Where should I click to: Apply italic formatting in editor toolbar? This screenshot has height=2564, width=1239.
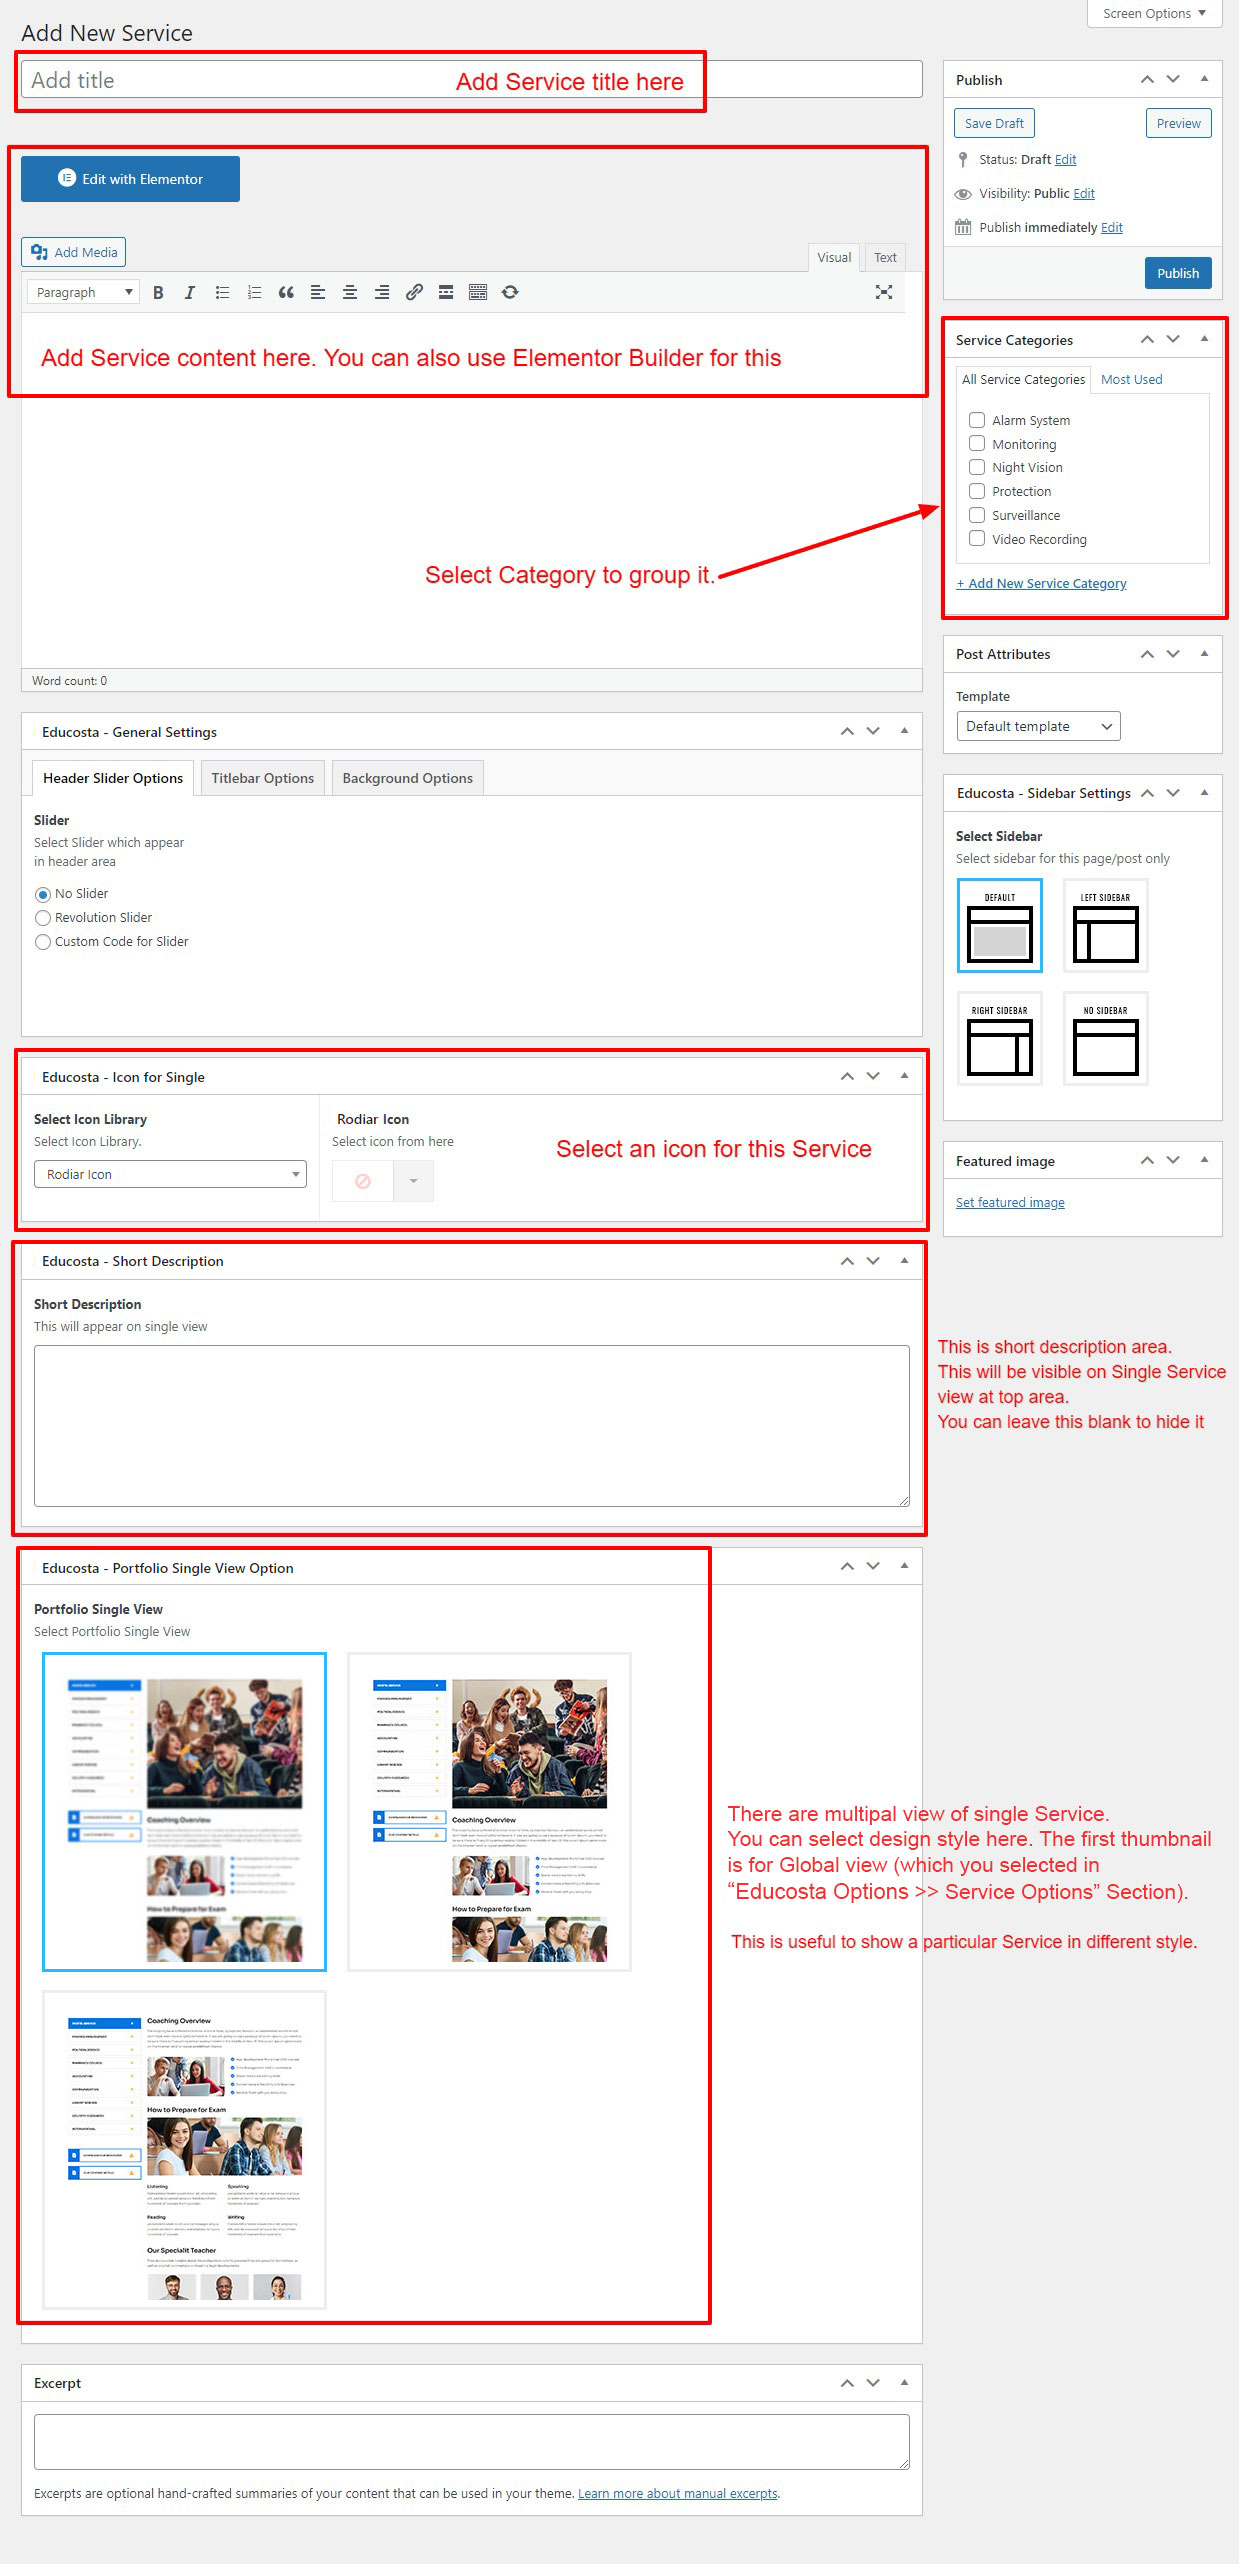click(x=190, y=292)
